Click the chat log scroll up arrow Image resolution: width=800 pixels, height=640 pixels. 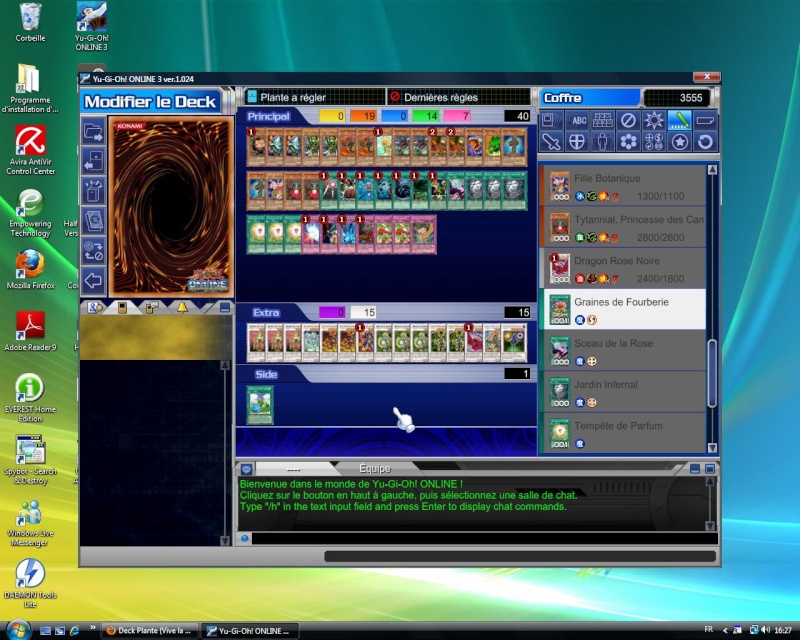[x=710, y=481]
